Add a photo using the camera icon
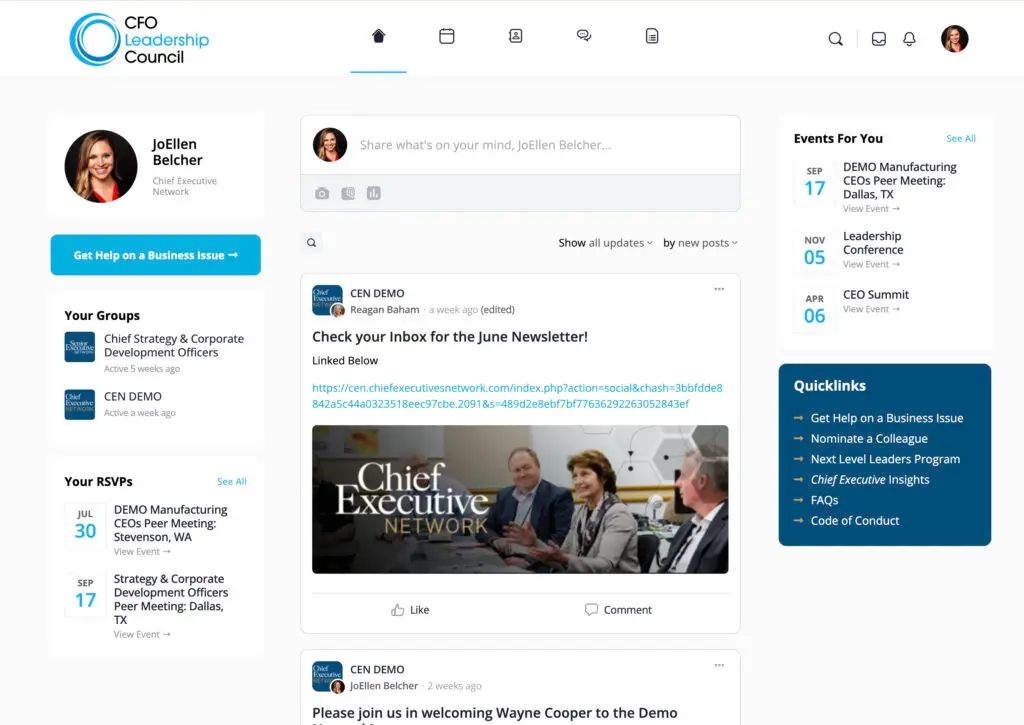1024x725 pixels. click(322, 193)
